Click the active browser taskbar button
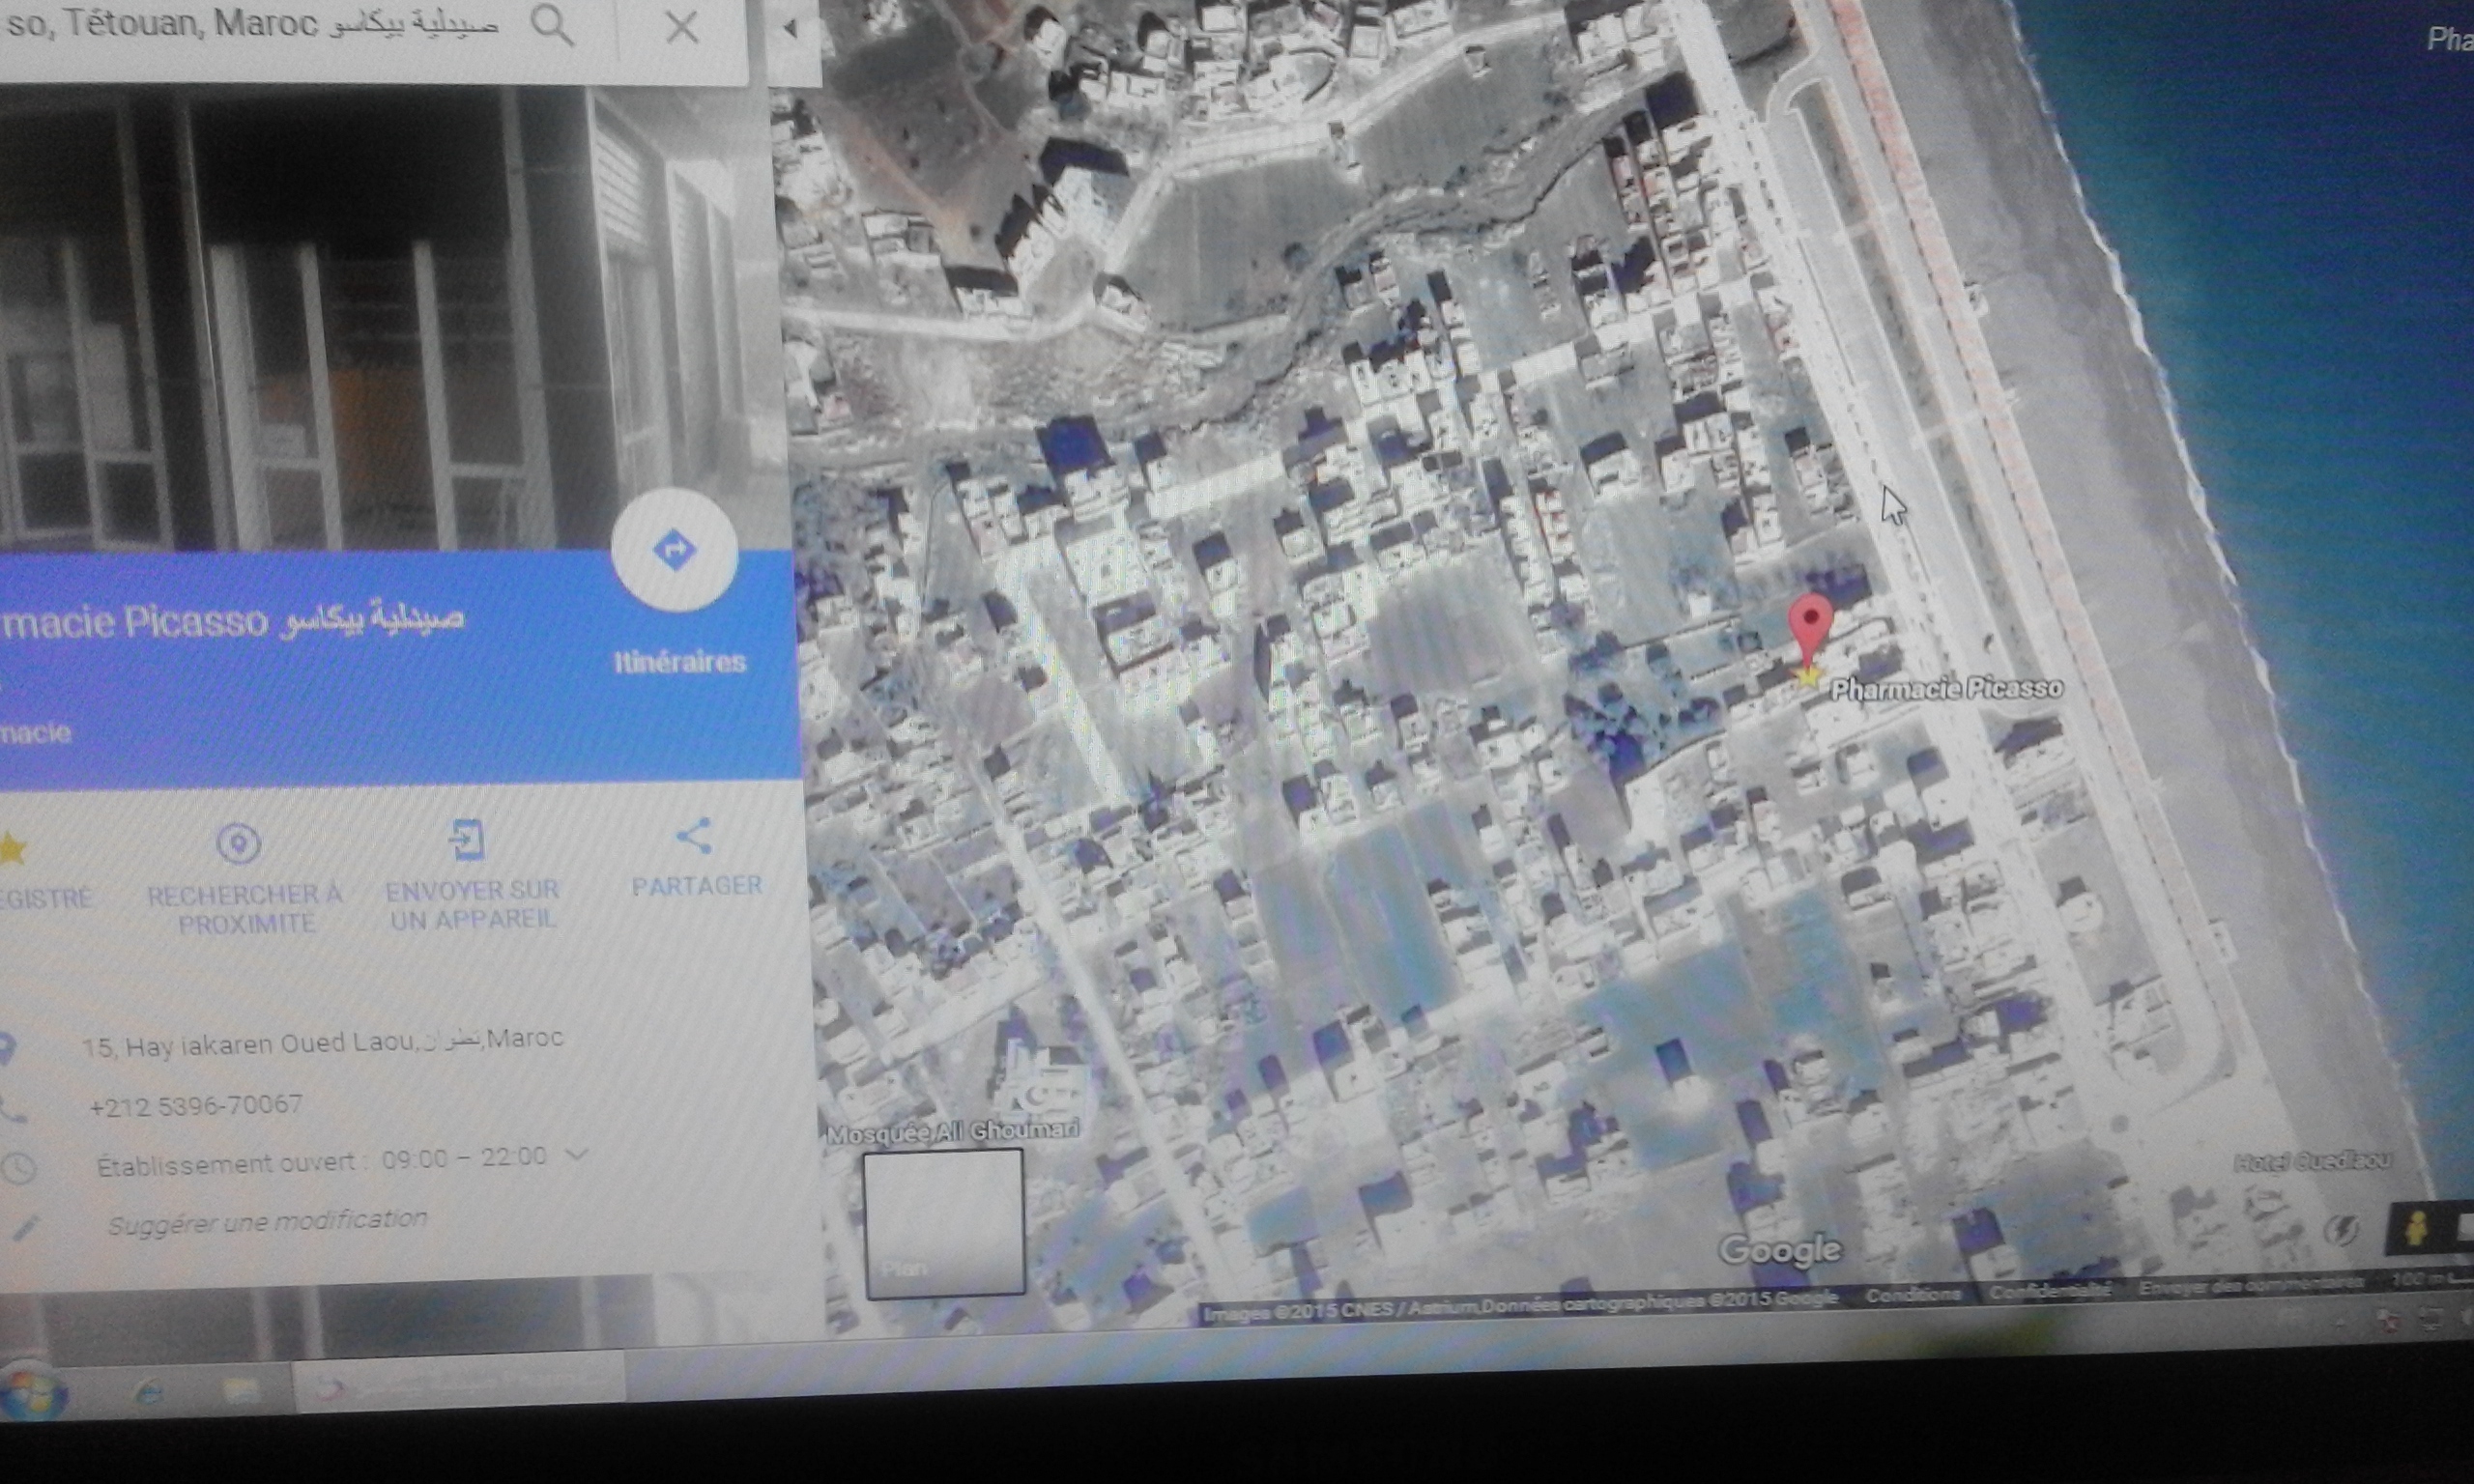This screenshot has width=2474, height=1484. [x=460, y=1384]
